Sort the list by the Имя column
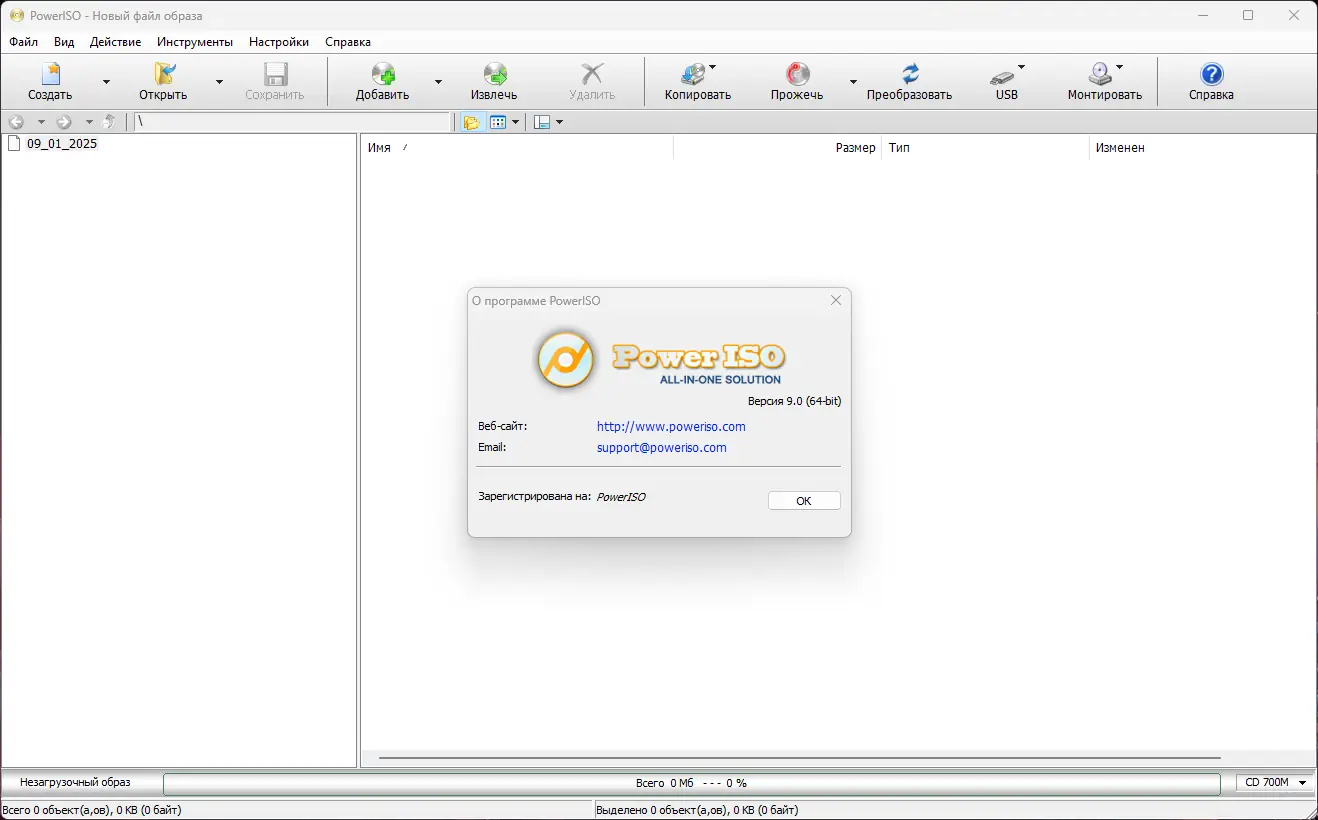The width and height of the screenshot is (1318, 820). coord(516,148)
